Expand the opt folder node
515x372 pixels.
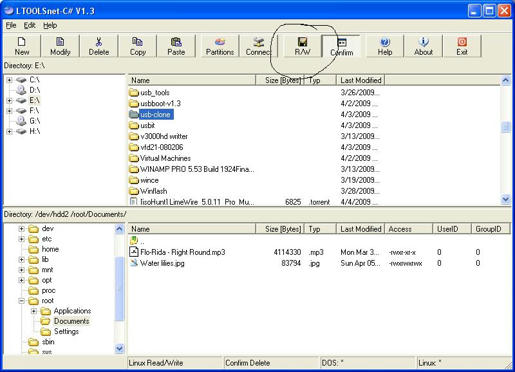22,280
